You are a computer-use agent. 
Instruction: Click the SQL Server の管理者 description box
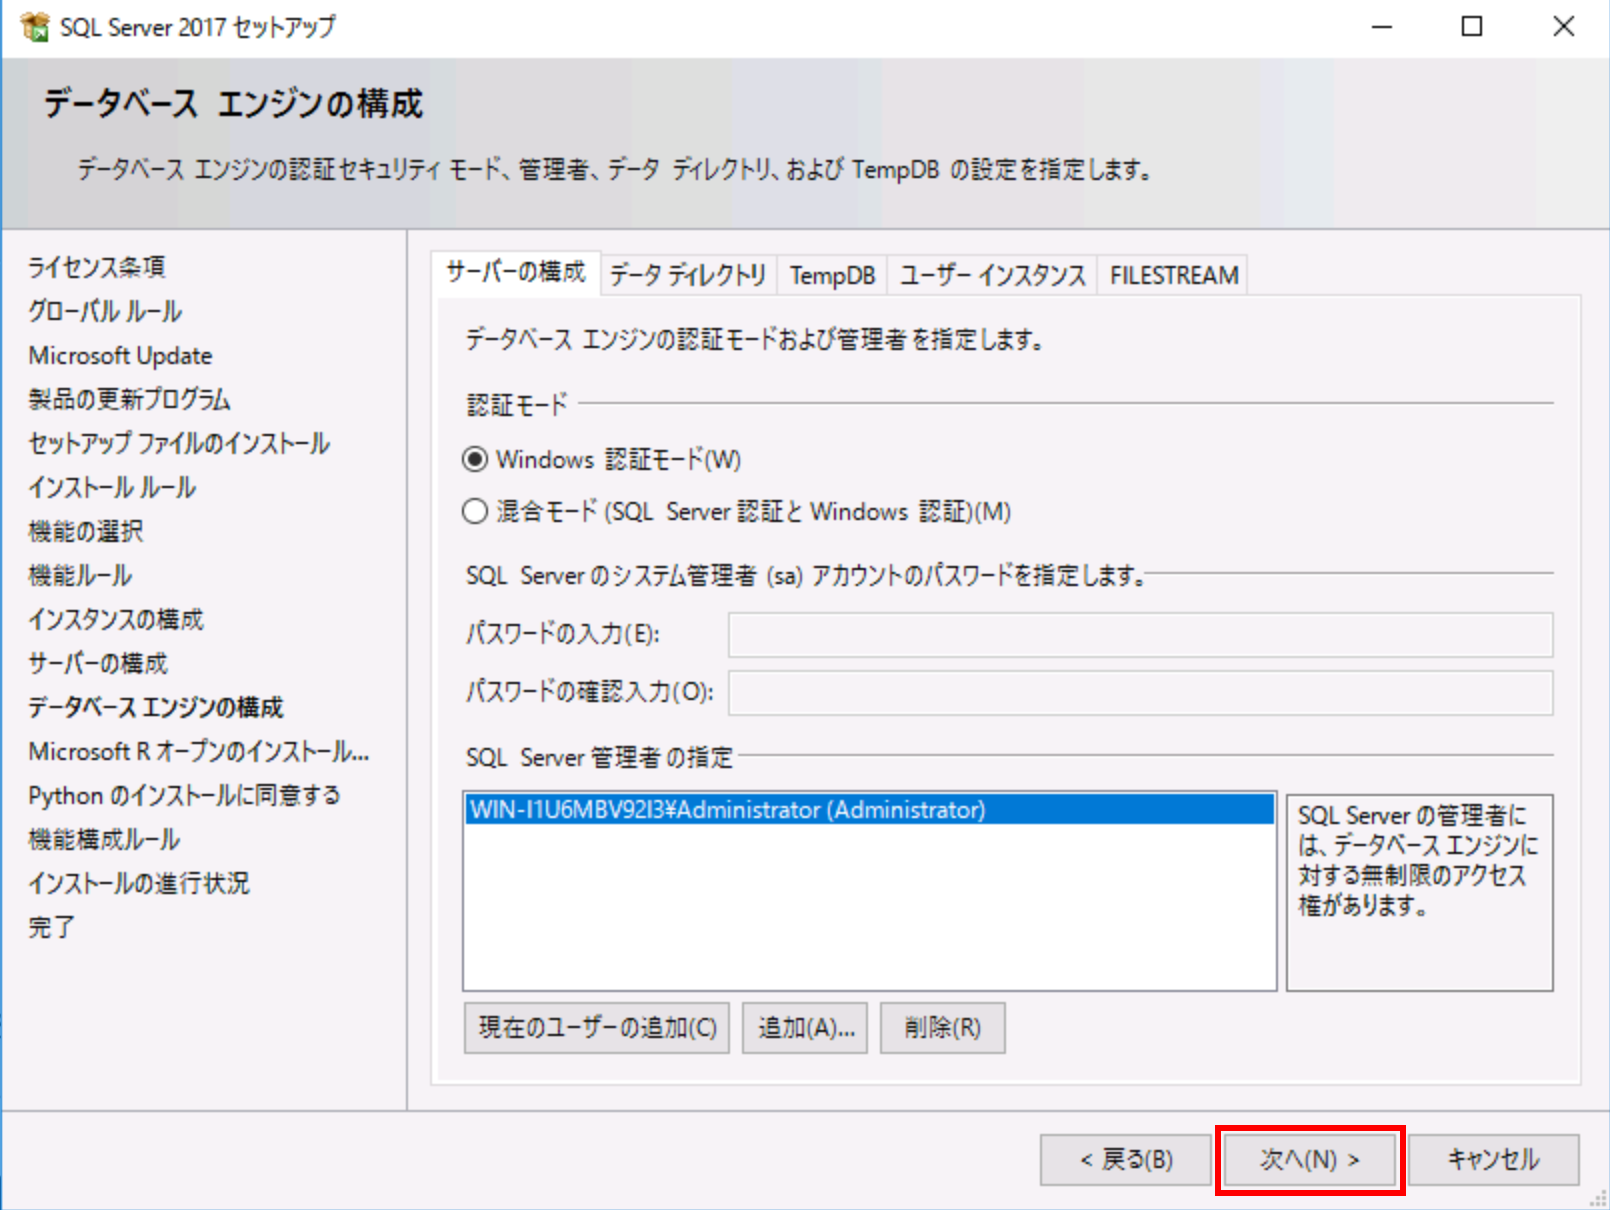click(x=1420, y=892)
